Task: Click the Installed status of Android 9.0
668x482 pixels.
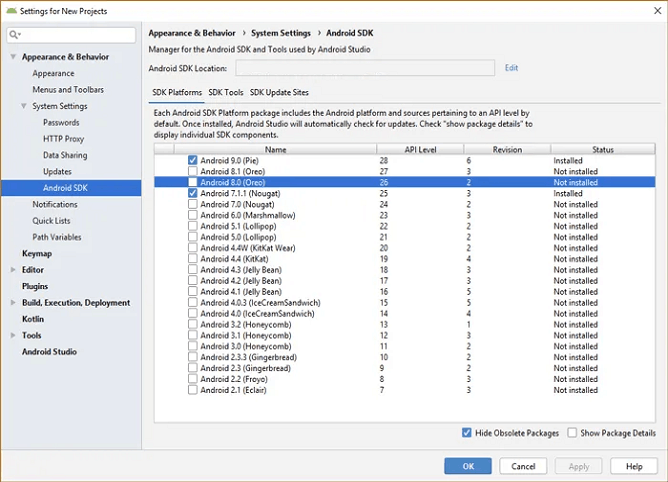Action: pos(568,161)
